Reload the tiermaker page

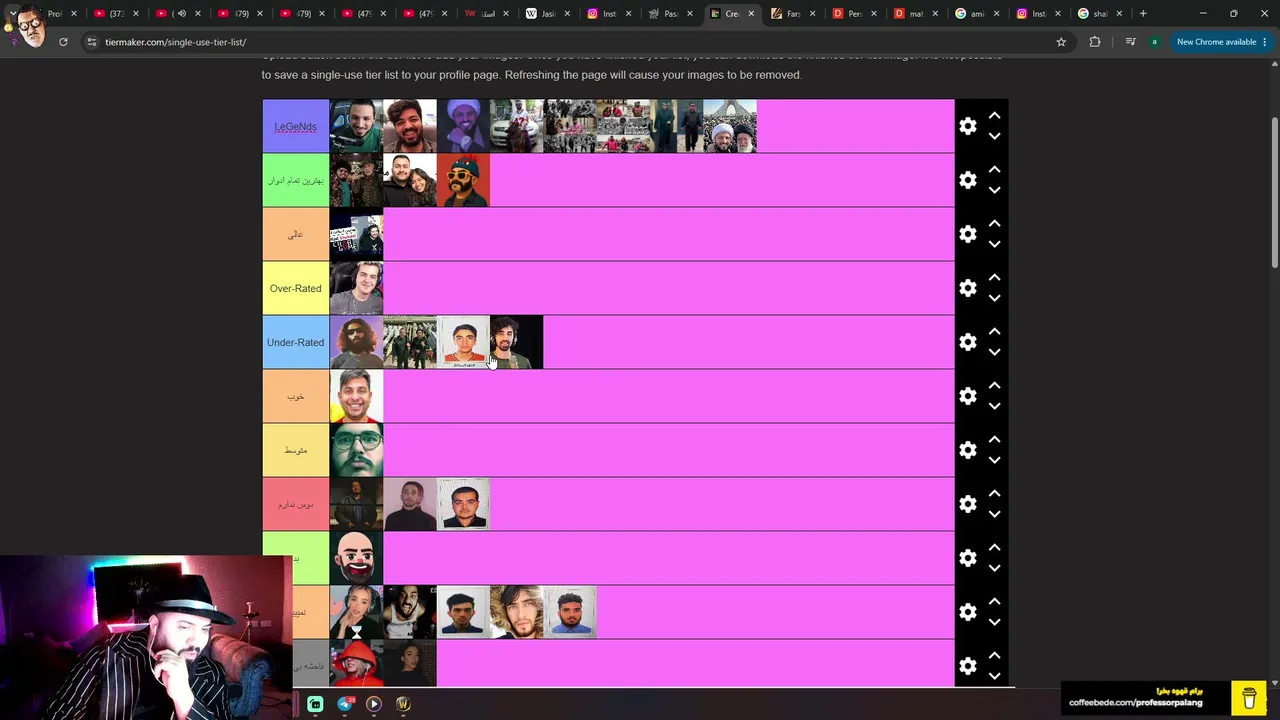coord(63,42)
